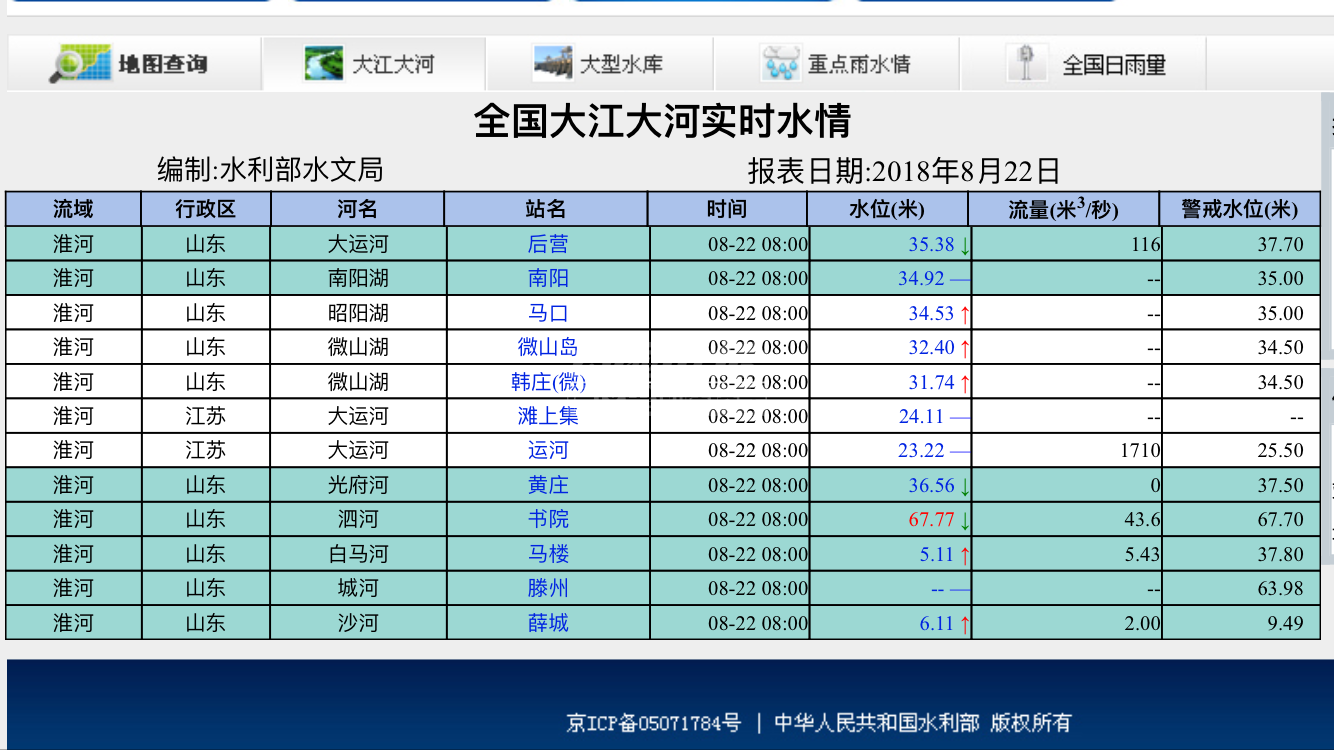Click the map magnifier icon beside 地图查询
Image resolution: width=1334 pixels, height=750 pixels.
coord(82,62)
